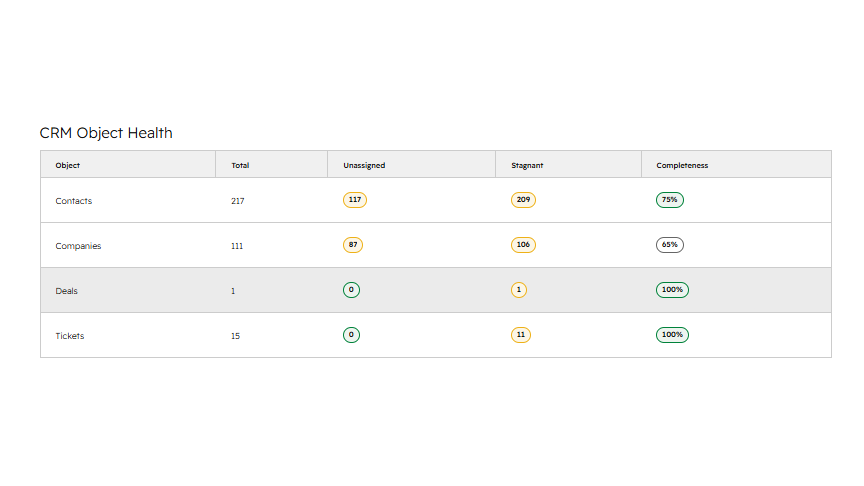Click the Contacts stagnant badge 209
The width and height of the screenshot is (864, 486).
click(523, 200)
